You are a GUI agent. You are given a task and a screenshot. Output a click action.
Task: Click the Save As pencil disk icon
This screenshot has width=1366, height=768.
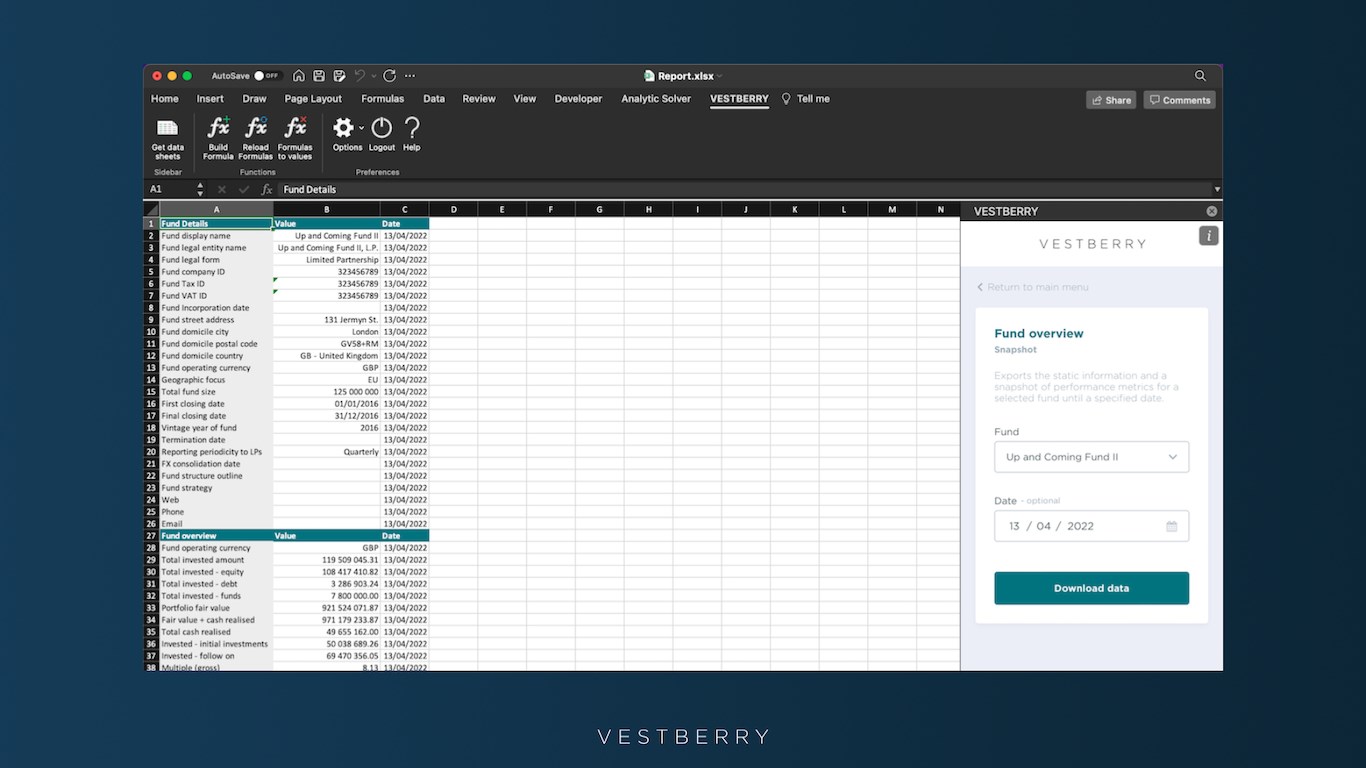339,76
